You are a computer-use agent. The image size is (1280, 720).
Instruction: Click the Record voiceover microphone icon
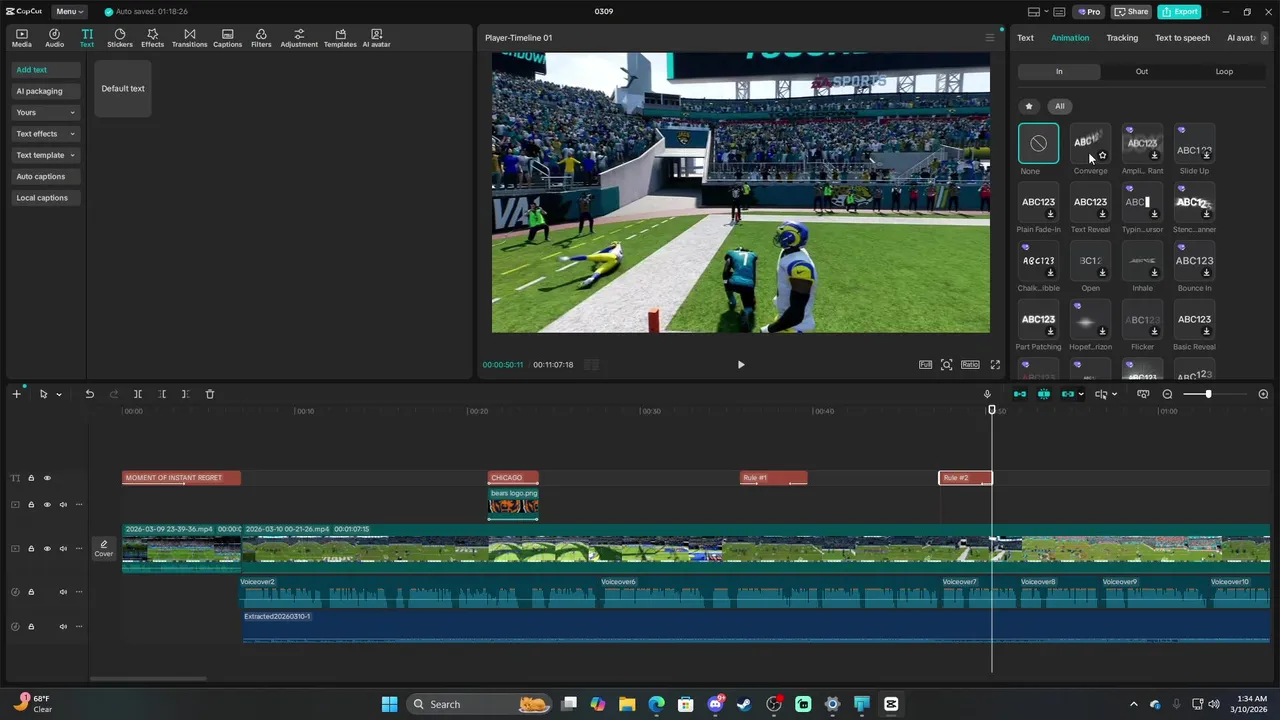coord(987,394)
